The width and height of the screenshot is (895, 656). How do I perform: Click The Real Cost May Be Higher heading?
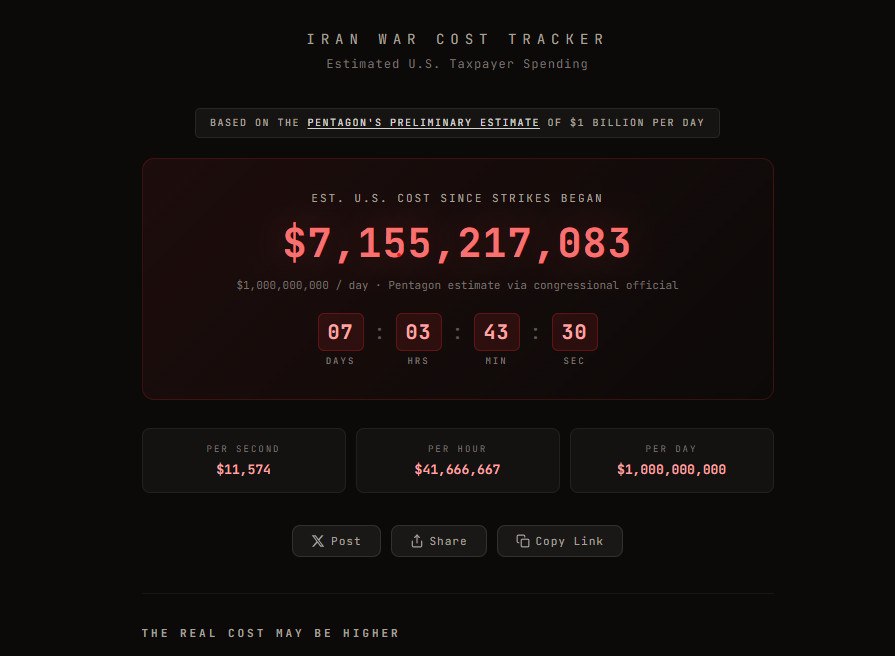270,633
